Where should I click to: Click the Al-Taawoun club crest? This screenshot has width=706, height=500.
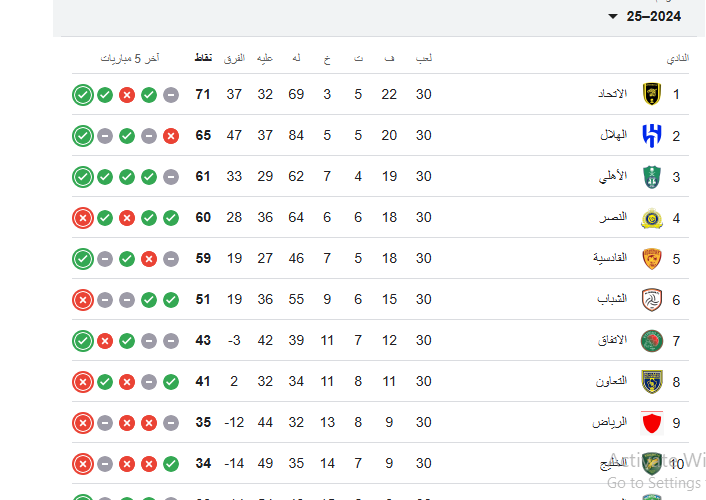click(652, 382)
